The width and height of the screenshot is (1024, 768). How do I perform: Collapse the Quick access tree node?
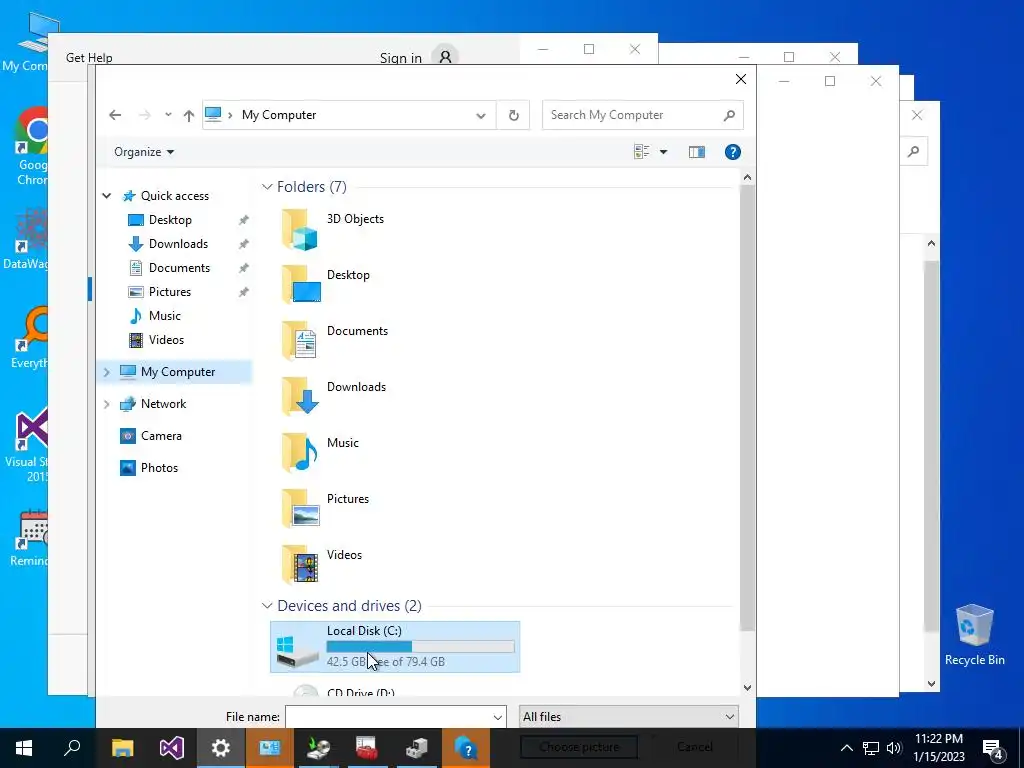pos(106,196)
